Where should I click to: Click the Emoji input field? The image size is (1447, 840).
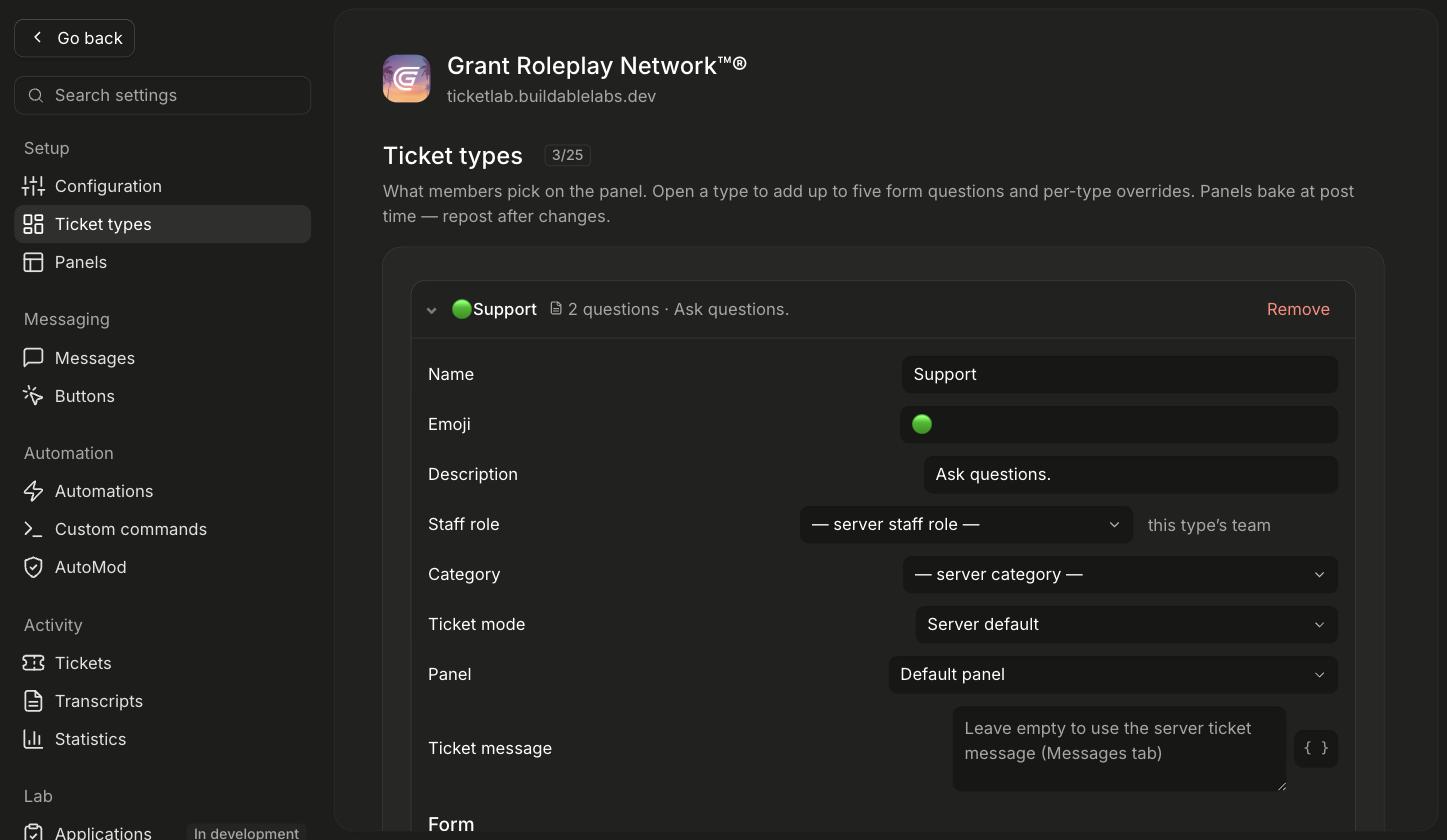[1120, 424]
